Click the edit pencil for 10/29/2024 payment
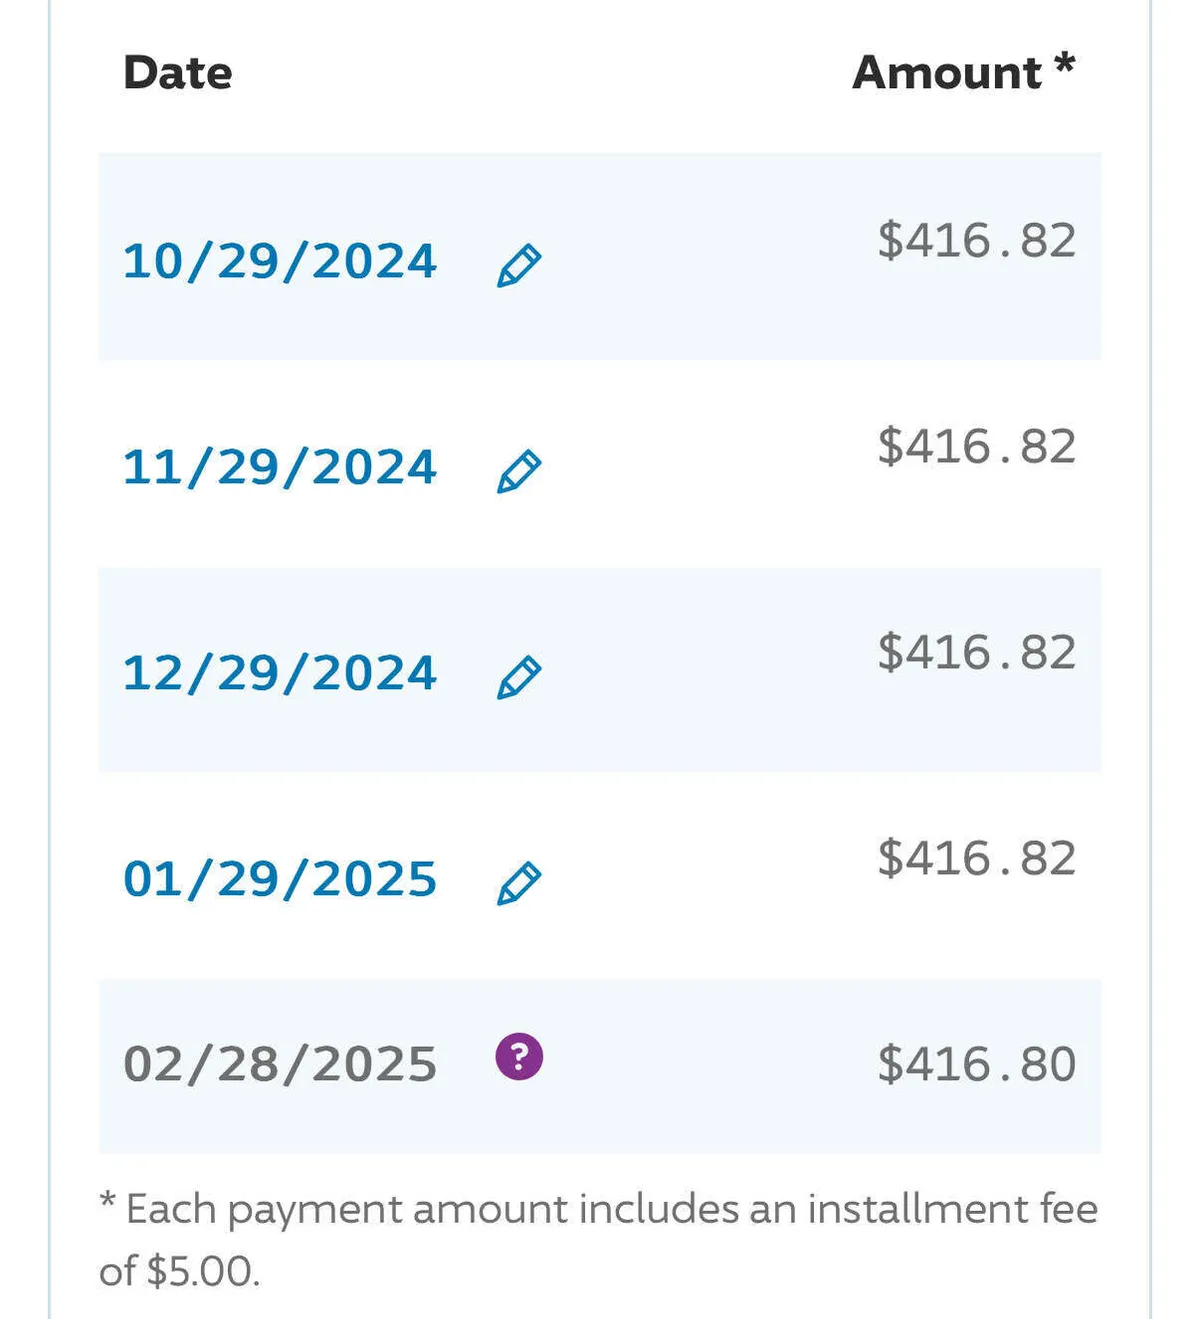The width and height of the screenshot is (1200, 1319). point(519,266)
